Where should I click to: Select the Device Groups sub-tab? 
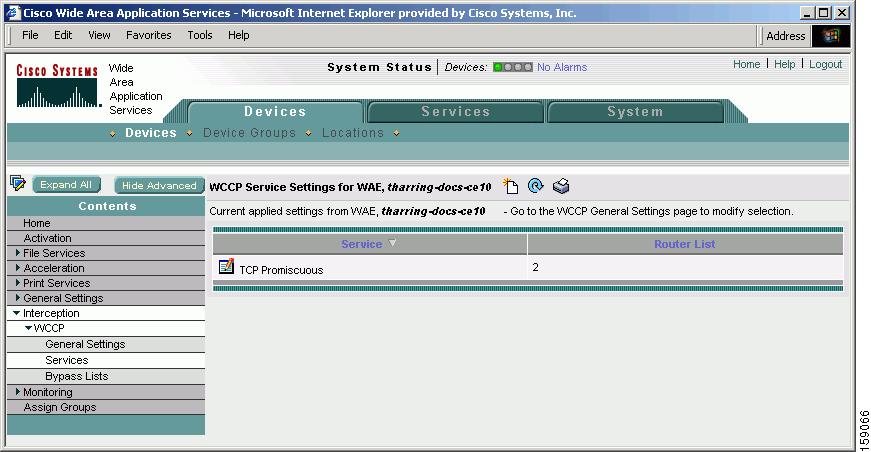(249, 133)
